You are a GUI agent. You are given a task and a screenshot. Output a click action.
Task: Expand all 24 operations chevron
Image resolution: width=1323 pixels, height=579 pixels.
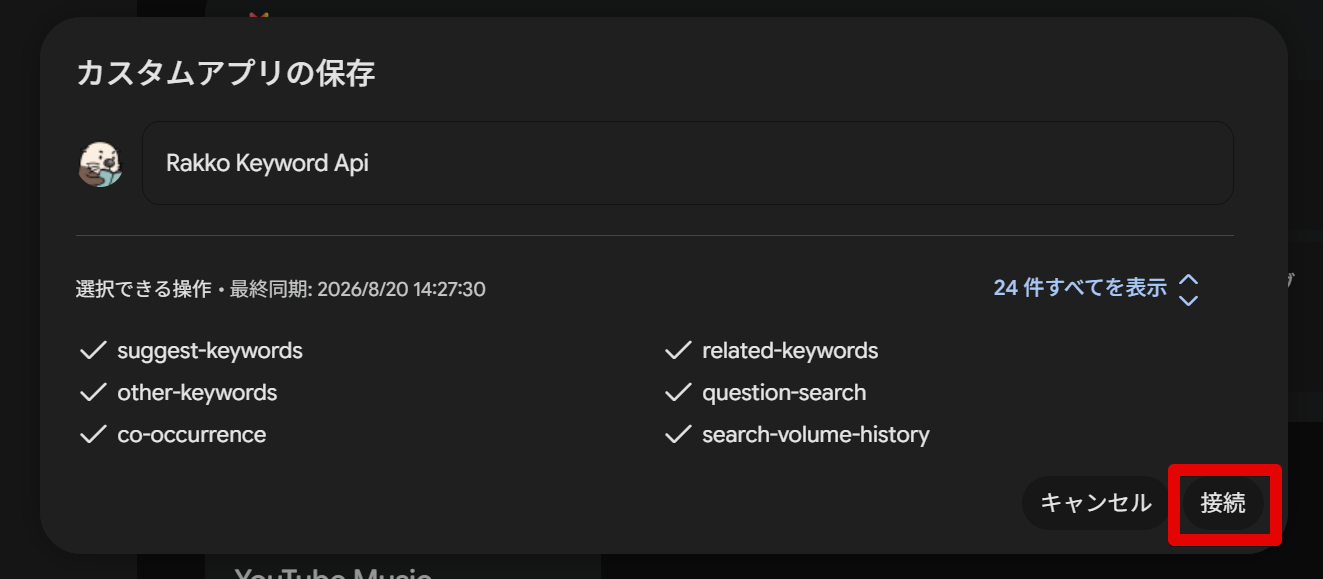[1188, 289]
